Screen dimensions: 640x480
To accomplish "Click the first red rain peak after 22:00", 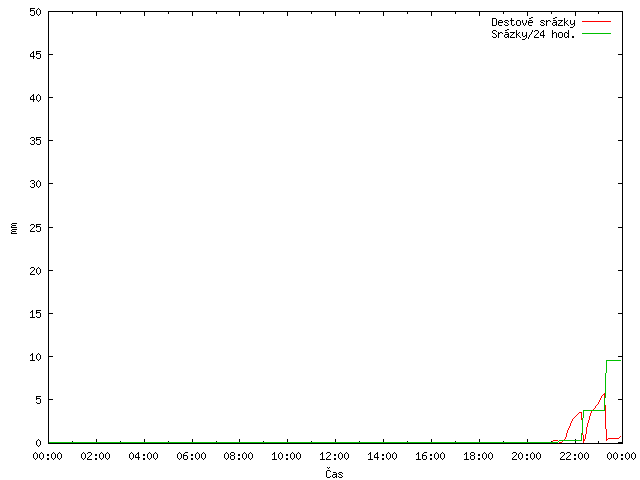I will [x=580, y=413].
